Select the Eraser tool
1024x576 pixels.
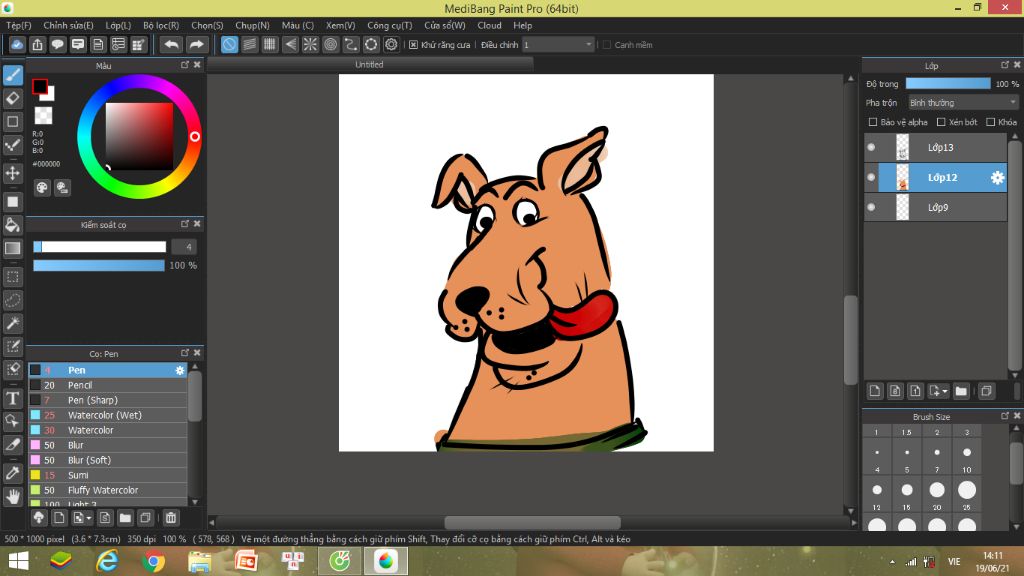click(x=13, y=98)
